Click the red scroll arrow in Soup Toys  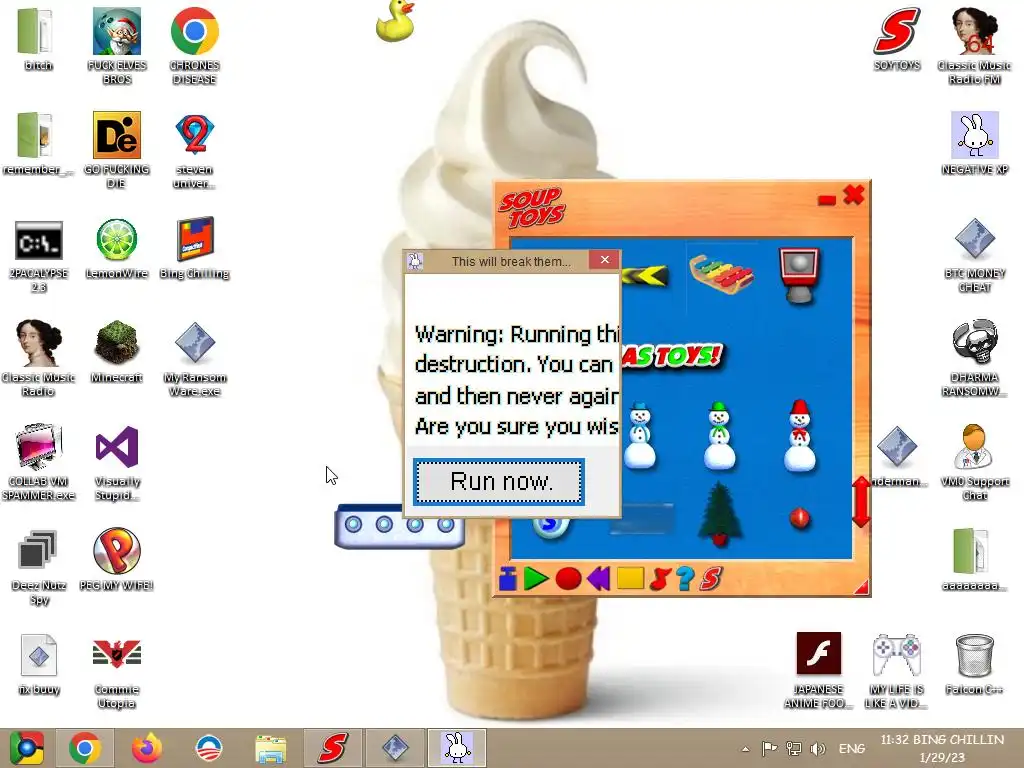pyautogui.click(x=861, y=502)
